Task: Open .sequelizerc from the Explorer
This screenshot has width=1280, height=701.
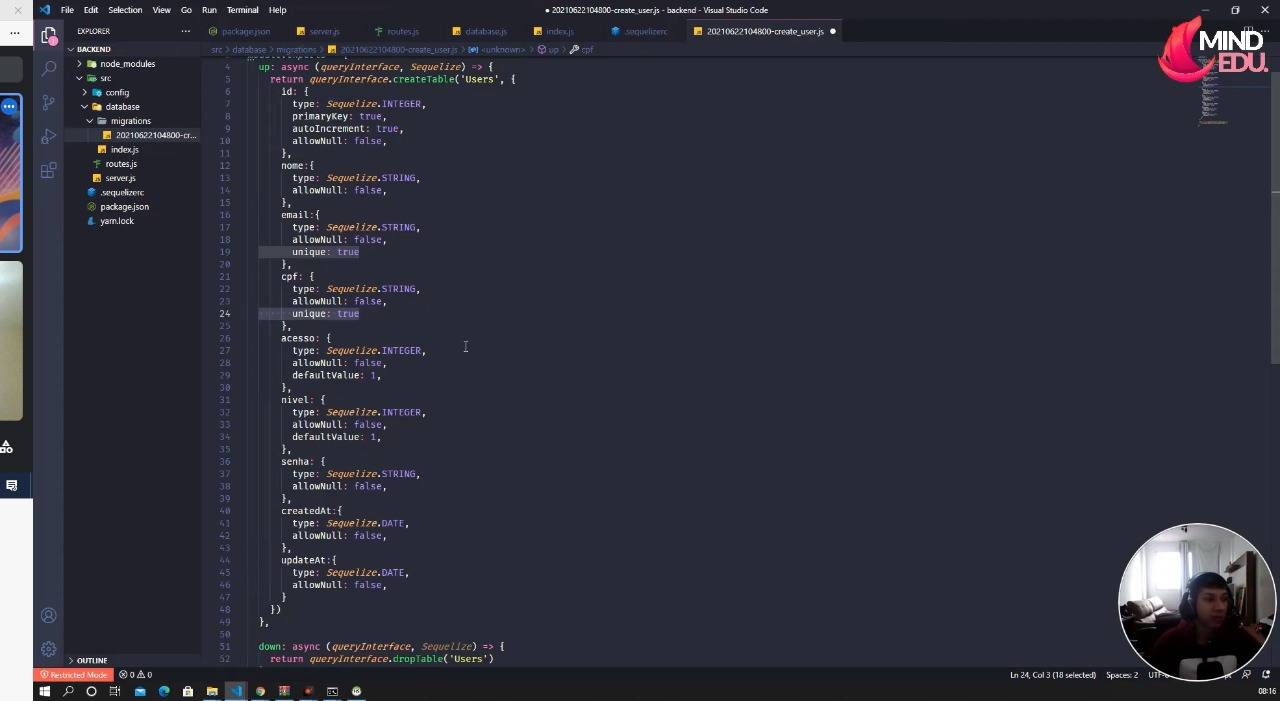Action: pyautogui.click(x=121, y=192)
